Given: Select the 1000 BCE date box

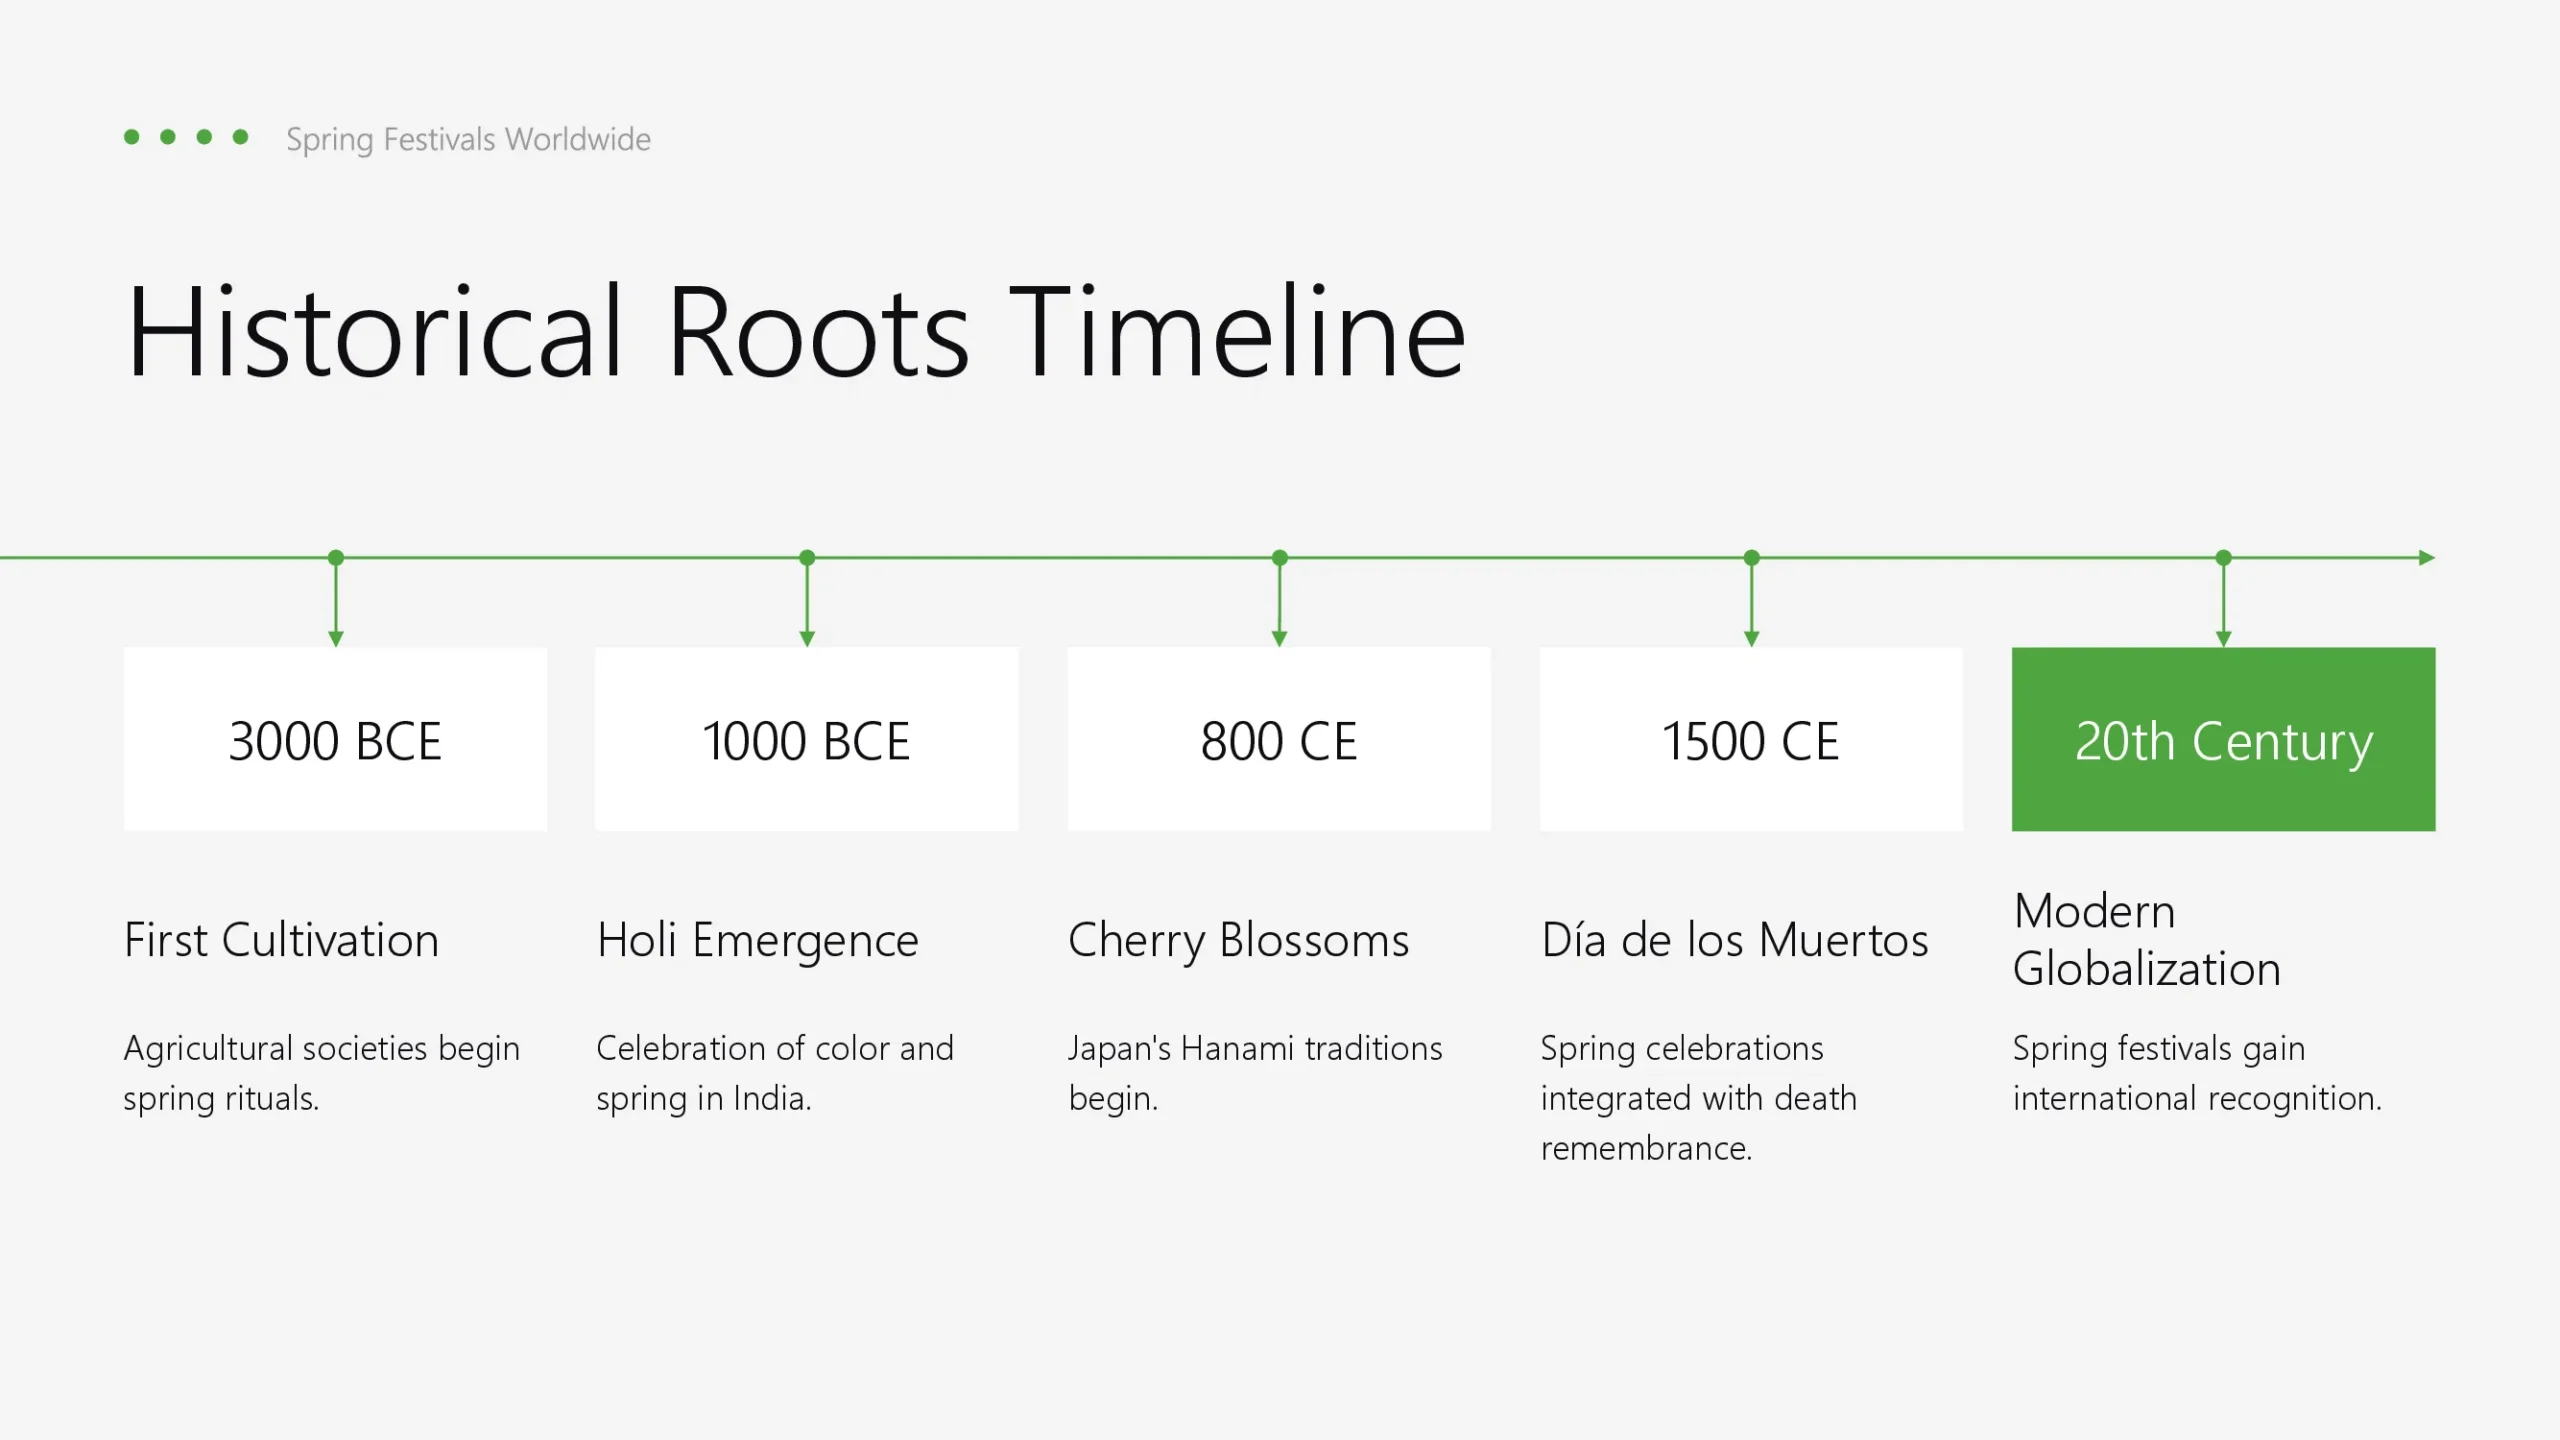Looking at the screenshot, I should (x=806, y=739).
